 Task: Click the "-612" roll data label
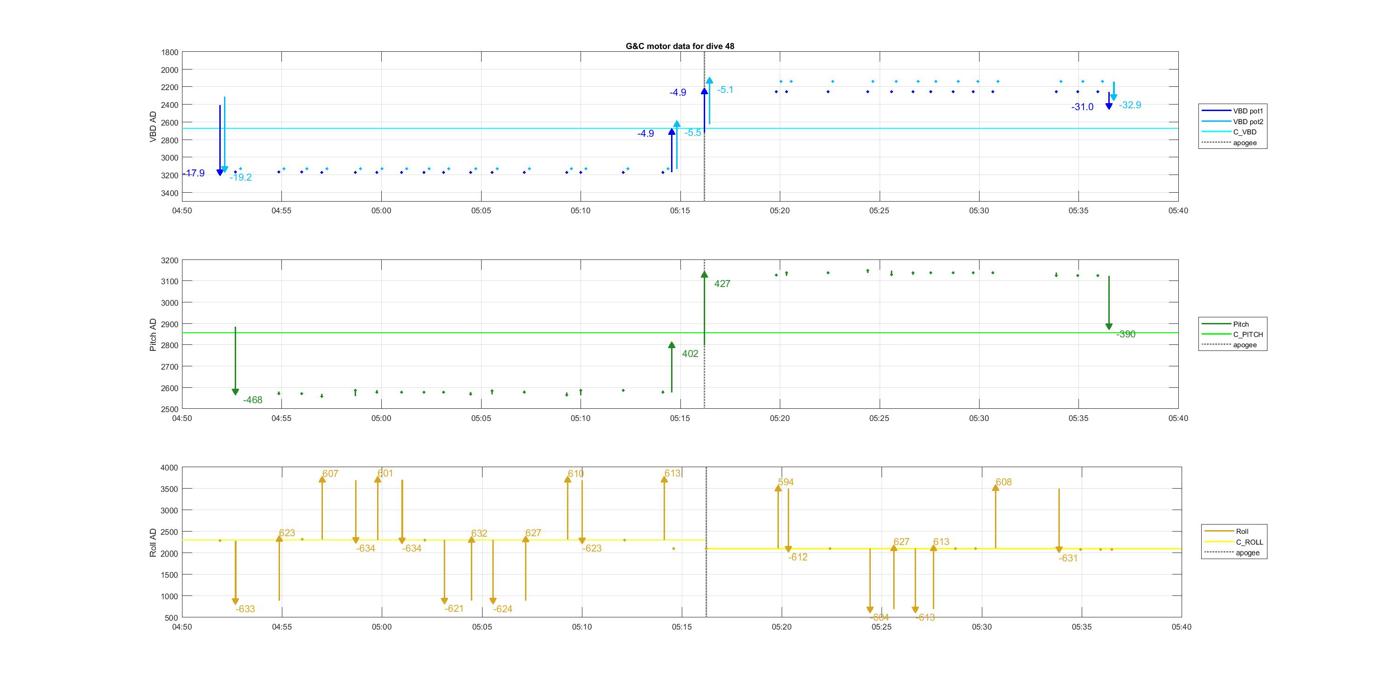[797, 557]
